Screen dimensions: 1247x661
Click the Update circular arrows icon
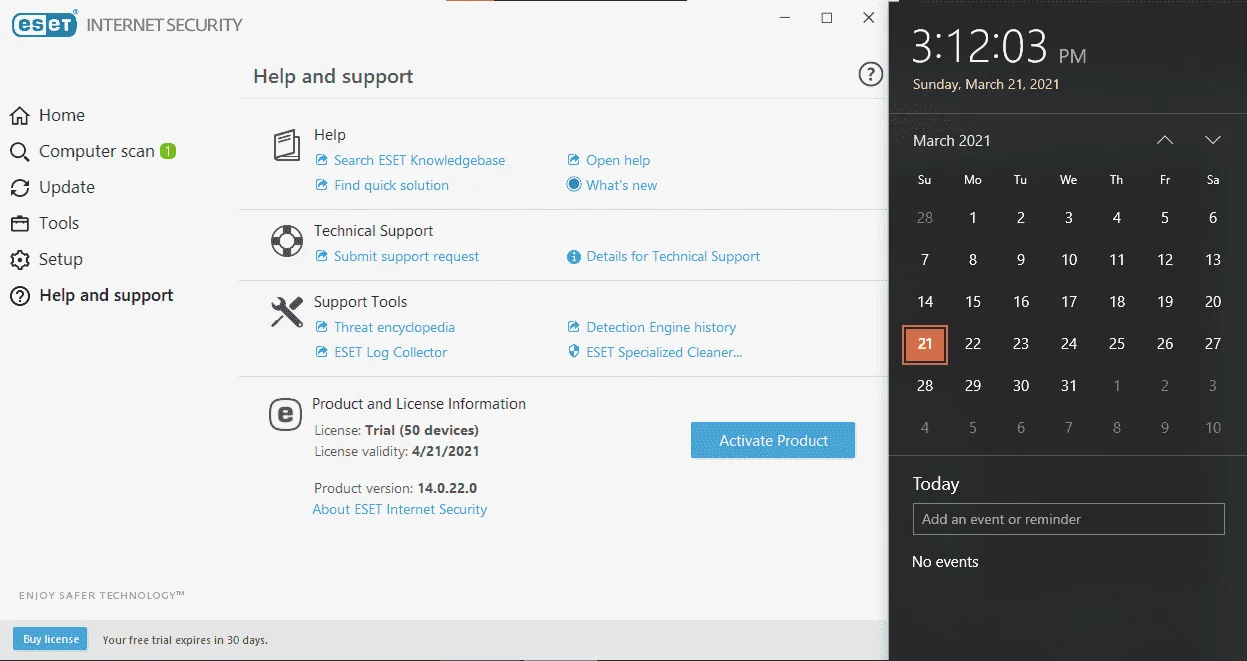pyautogui.click(x=20, y=188)
